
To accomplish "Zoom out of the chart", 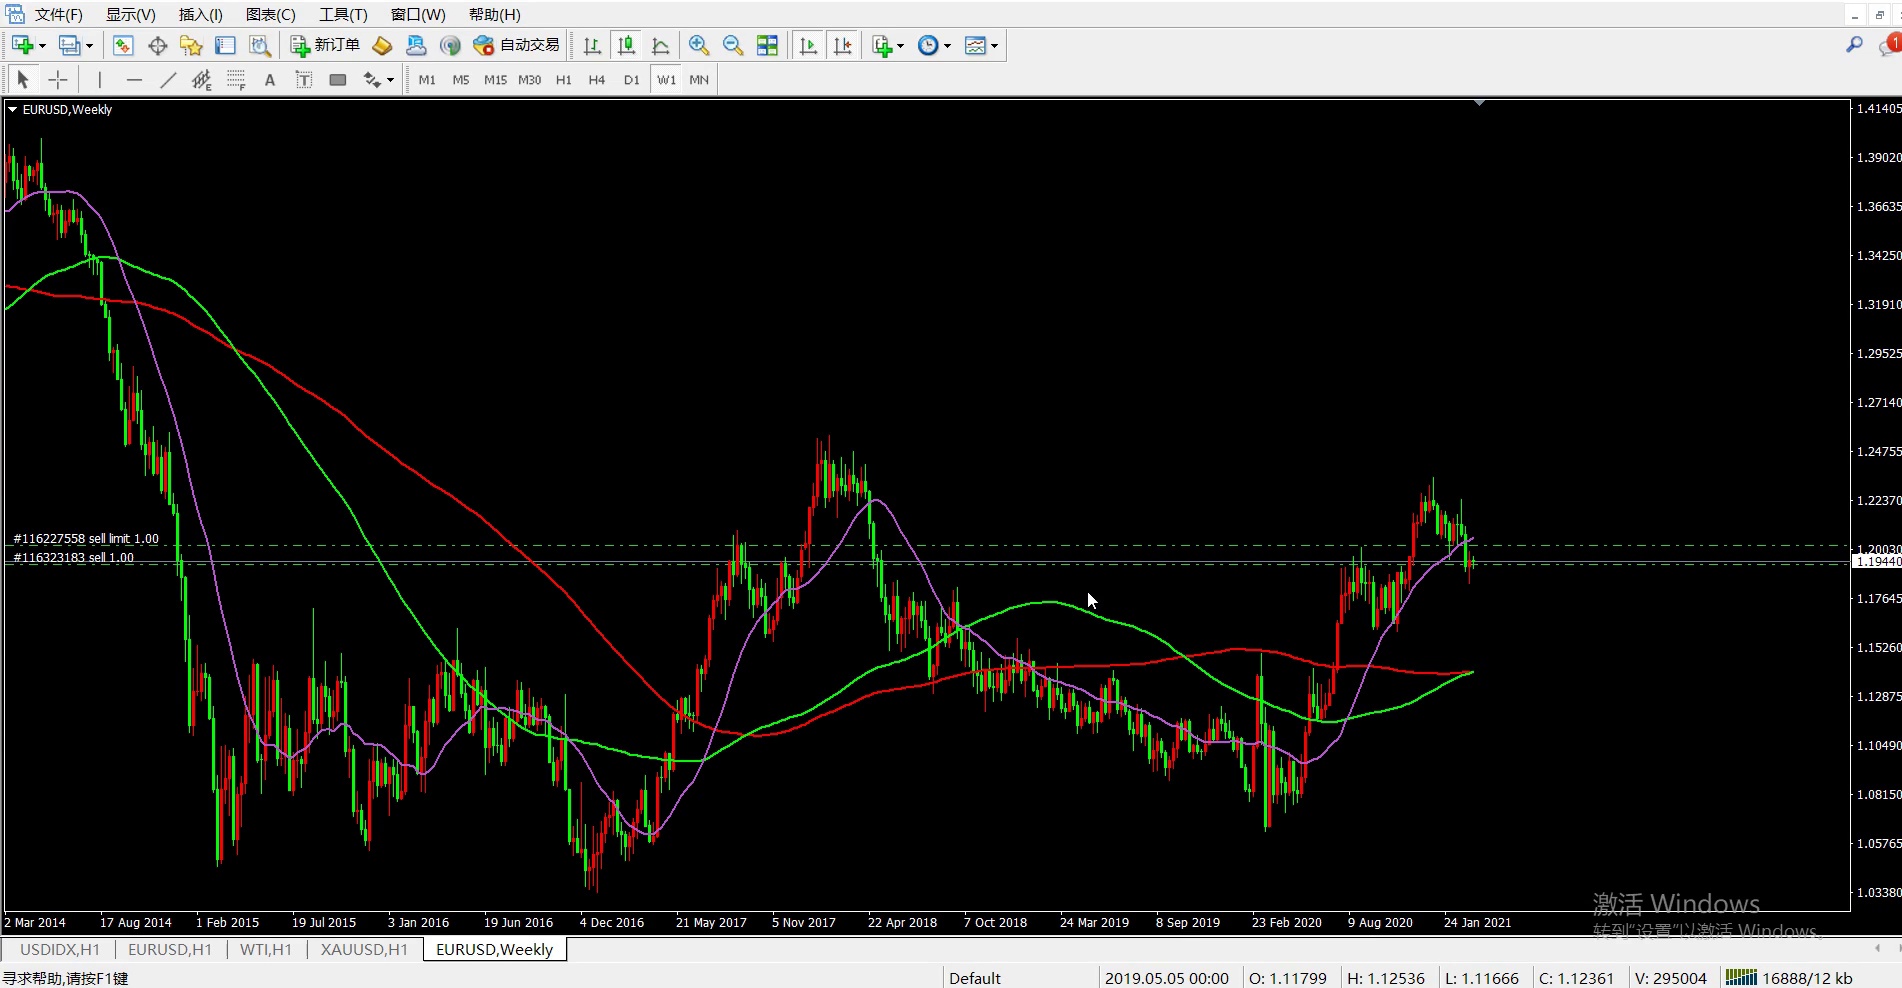I will [x=733, y=45].
